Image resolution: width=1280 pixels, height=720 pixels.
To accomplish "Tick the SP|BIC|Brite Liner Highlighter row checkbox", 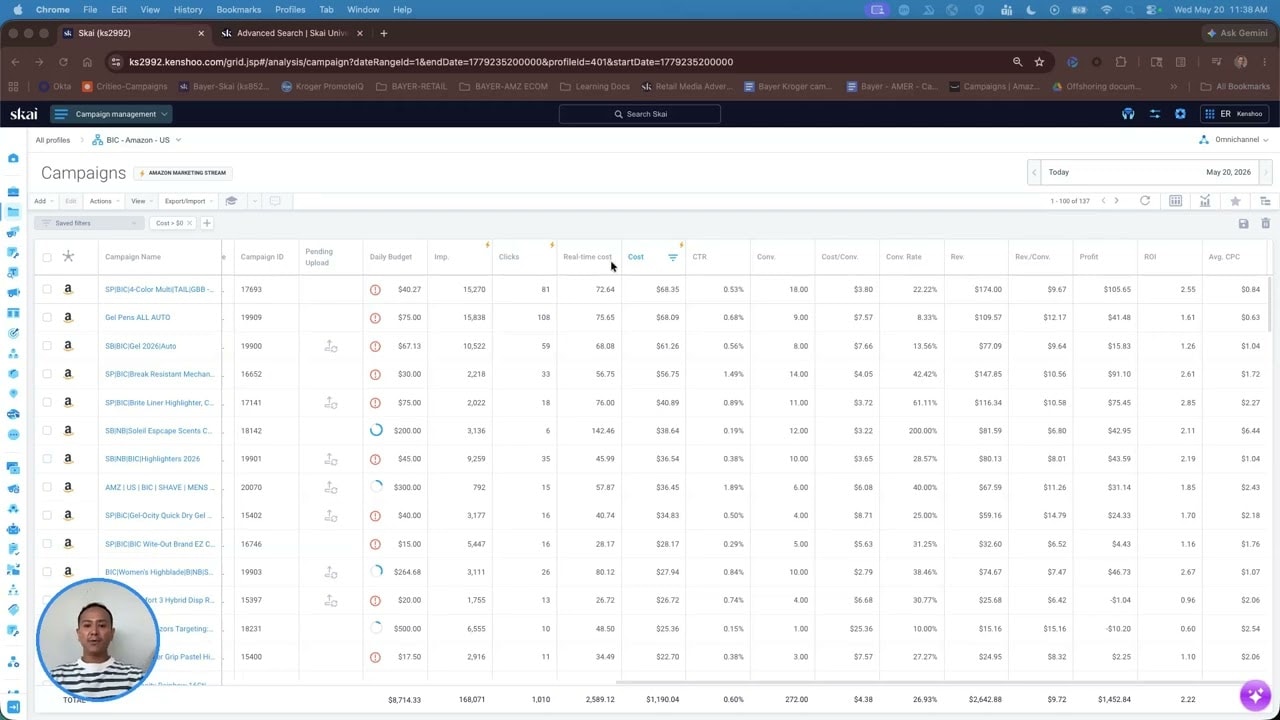I will (x=47, y=402).
